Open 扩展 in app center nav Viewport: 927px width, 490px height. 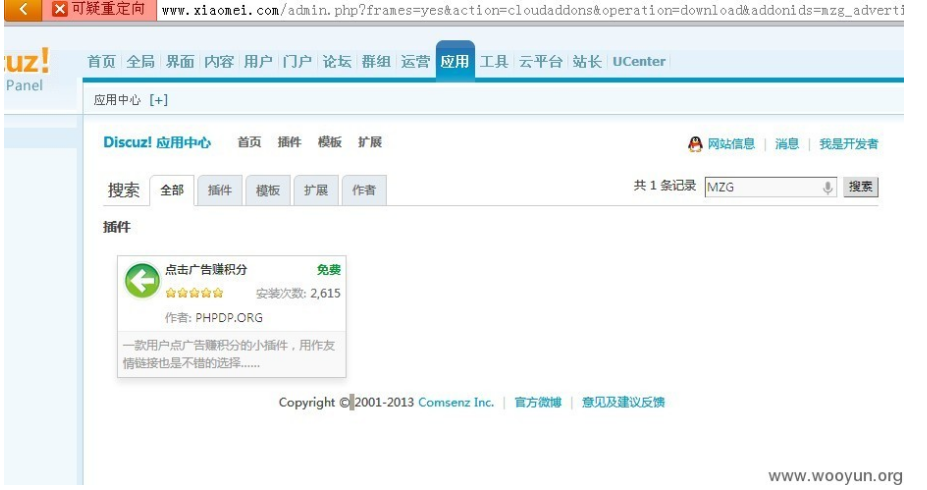click(370, 142)
